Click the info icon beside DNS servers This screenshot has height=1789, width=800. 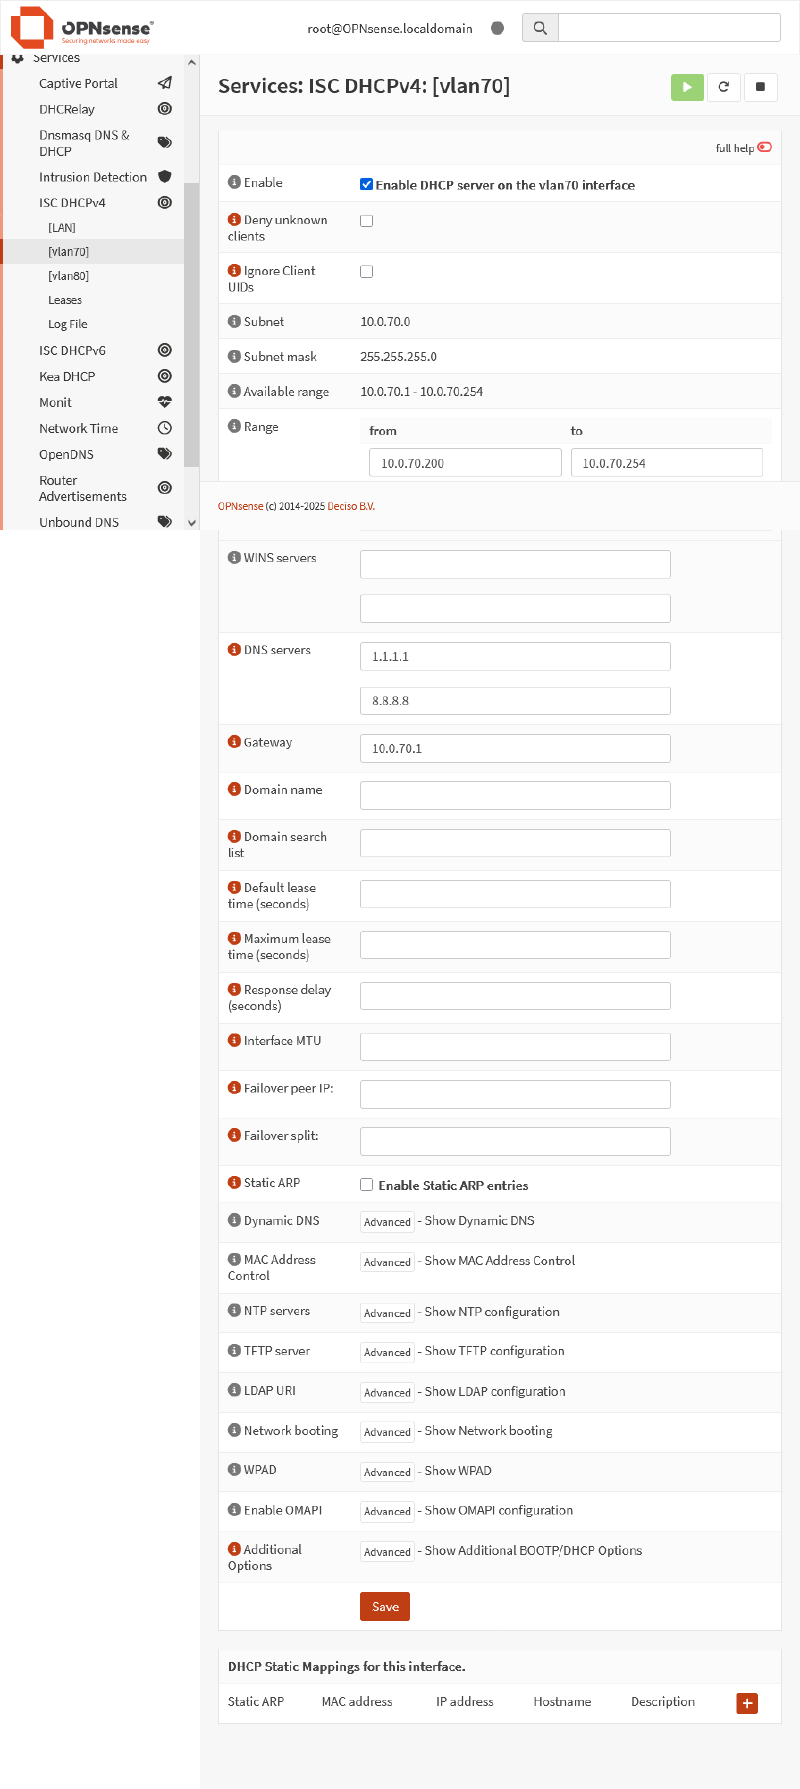[x=234, y=649]
